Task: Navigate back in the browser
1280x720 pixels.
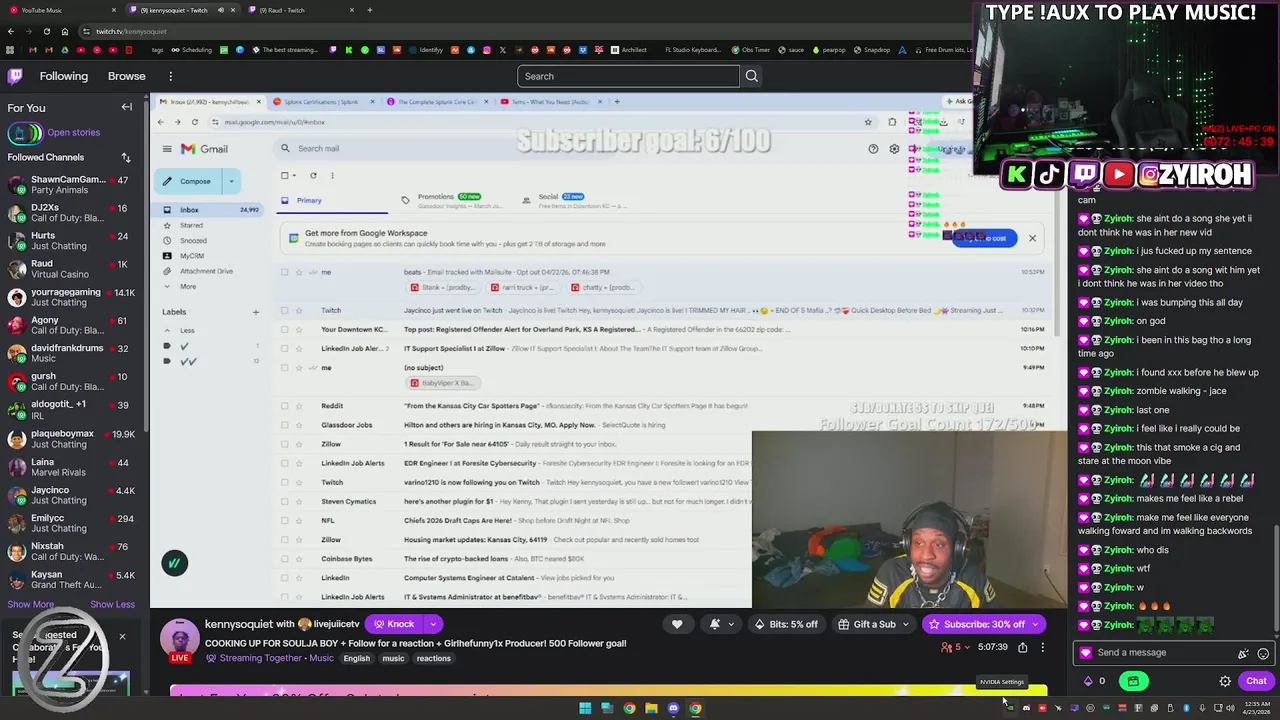Action: pos(10,31)
